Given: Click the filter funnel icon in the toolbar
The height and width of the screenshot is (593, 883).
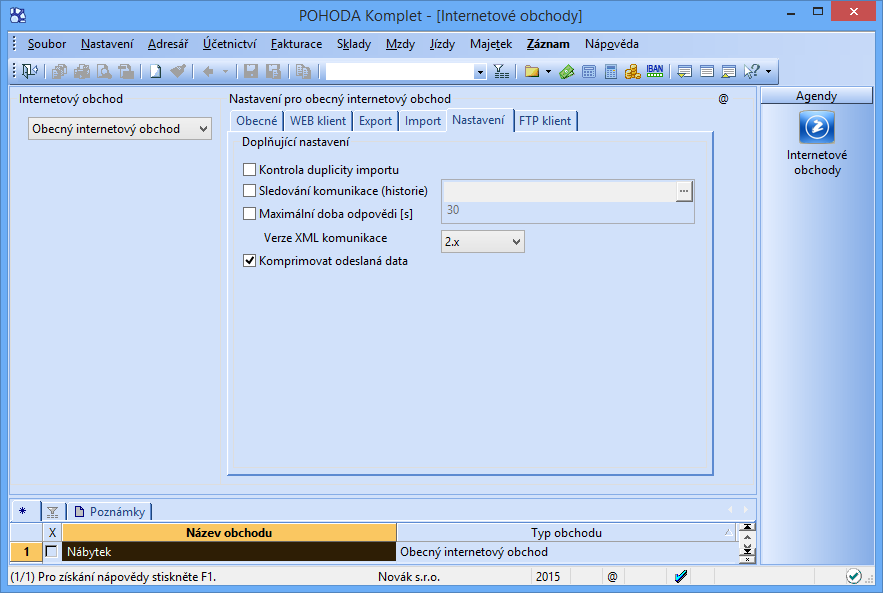Looking at the screenshot, I should (x=501, y=71).
